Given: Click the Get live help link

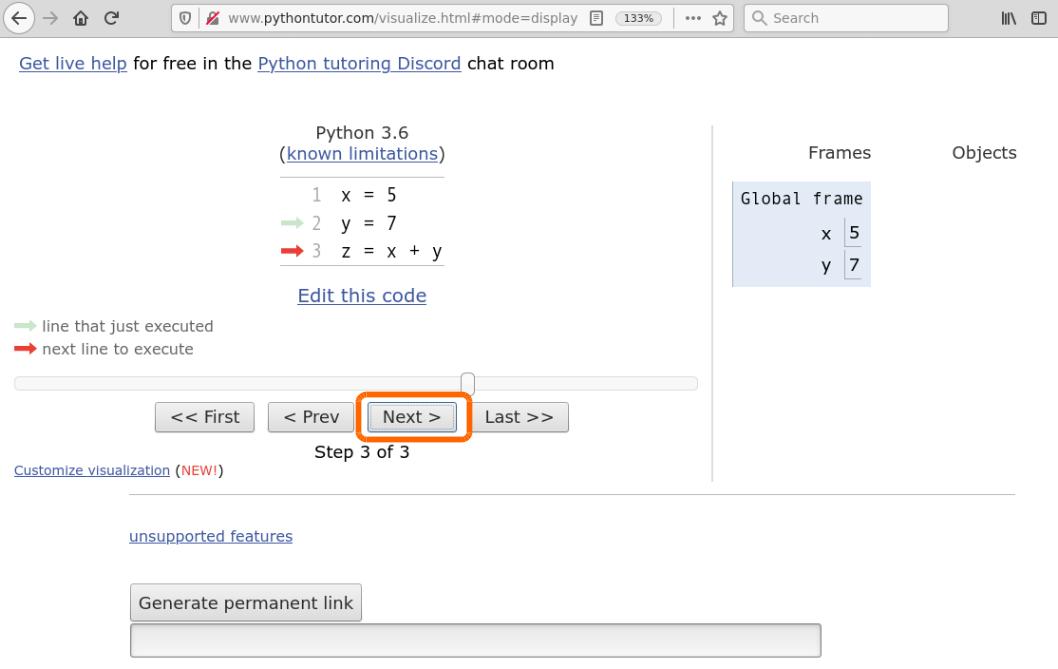Looking at the screenshot, I should click(72, 63).
